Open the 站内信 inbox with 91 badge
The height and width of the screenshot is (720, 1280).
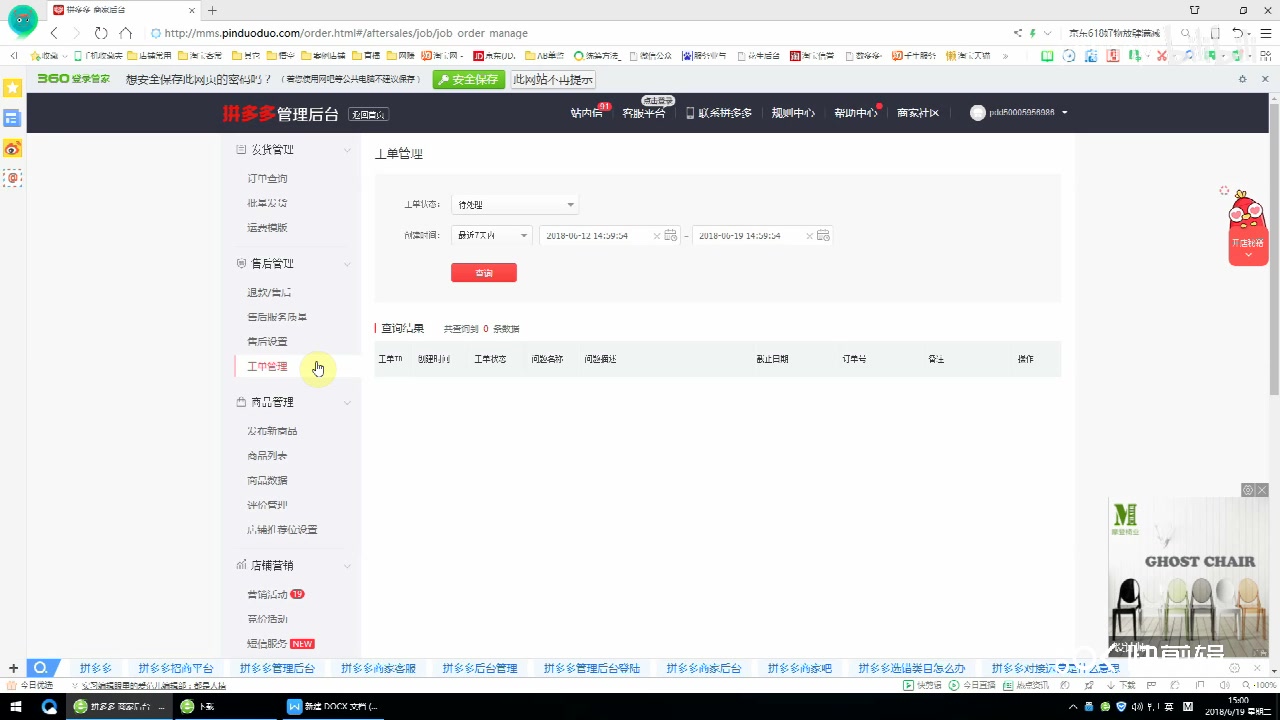[587, 113]
